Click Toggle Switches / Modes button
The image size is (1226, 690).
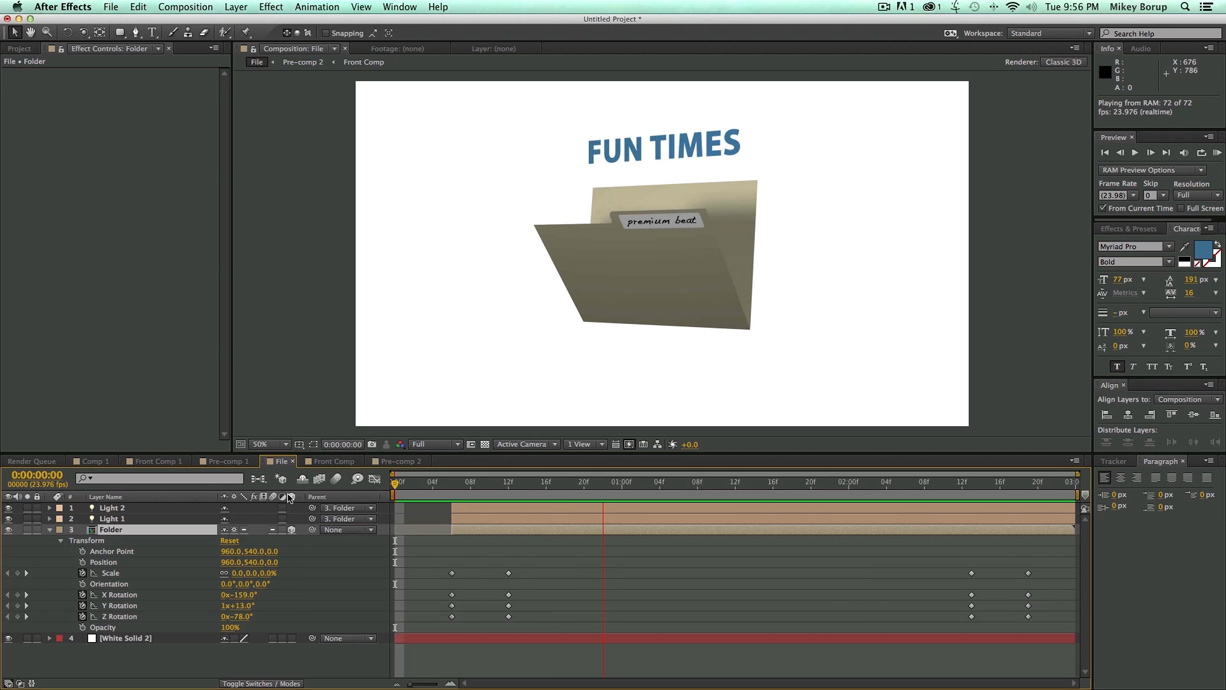pos(261,683)
